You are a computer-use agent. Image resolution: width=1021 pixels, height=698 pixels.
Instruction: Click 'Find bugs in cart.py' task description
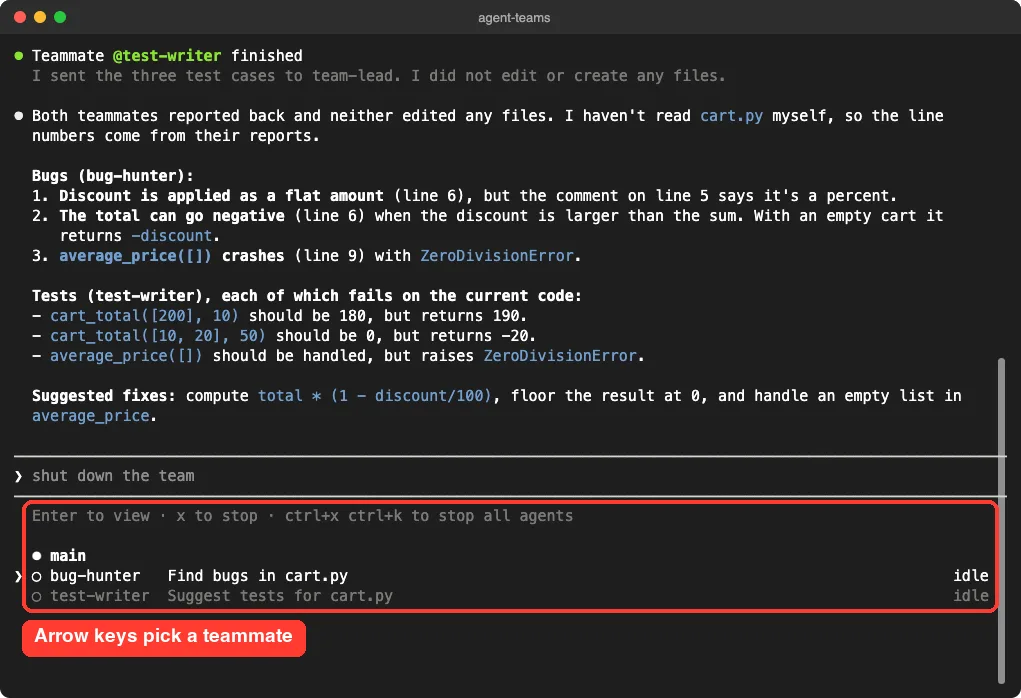coord(258,576)
